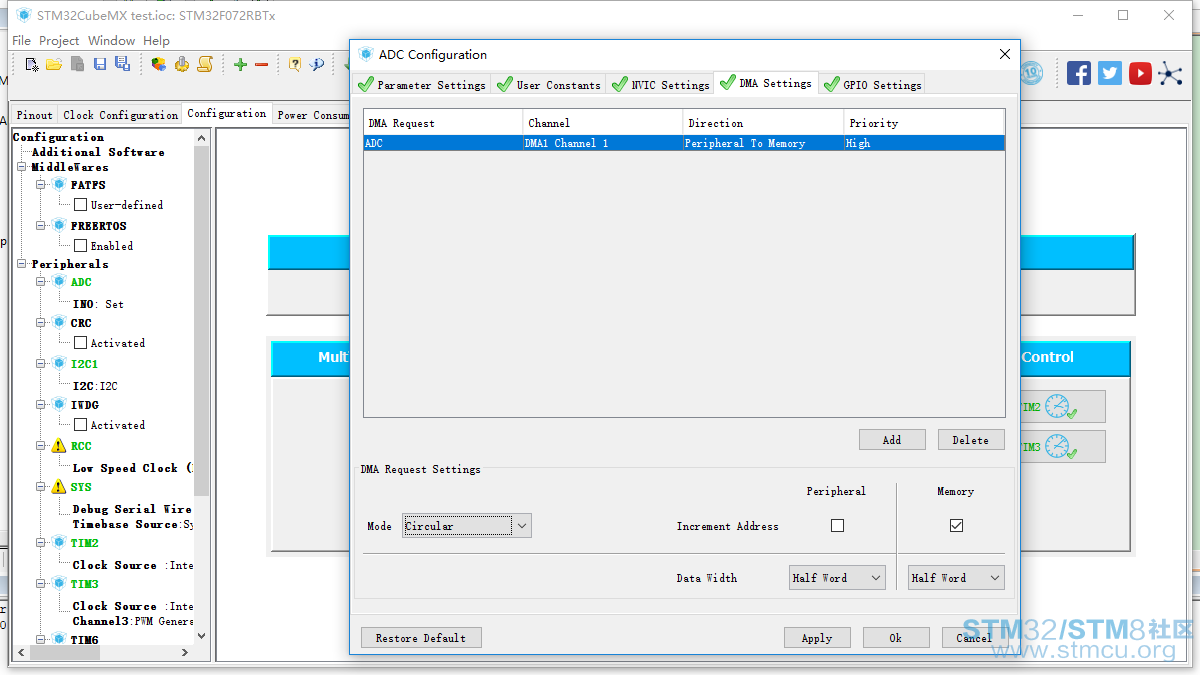Screen dimensions: 1200x675
Task: Open Peripheral Data Width dropdown
Action: pyautogui.click(x=838, y=577)
